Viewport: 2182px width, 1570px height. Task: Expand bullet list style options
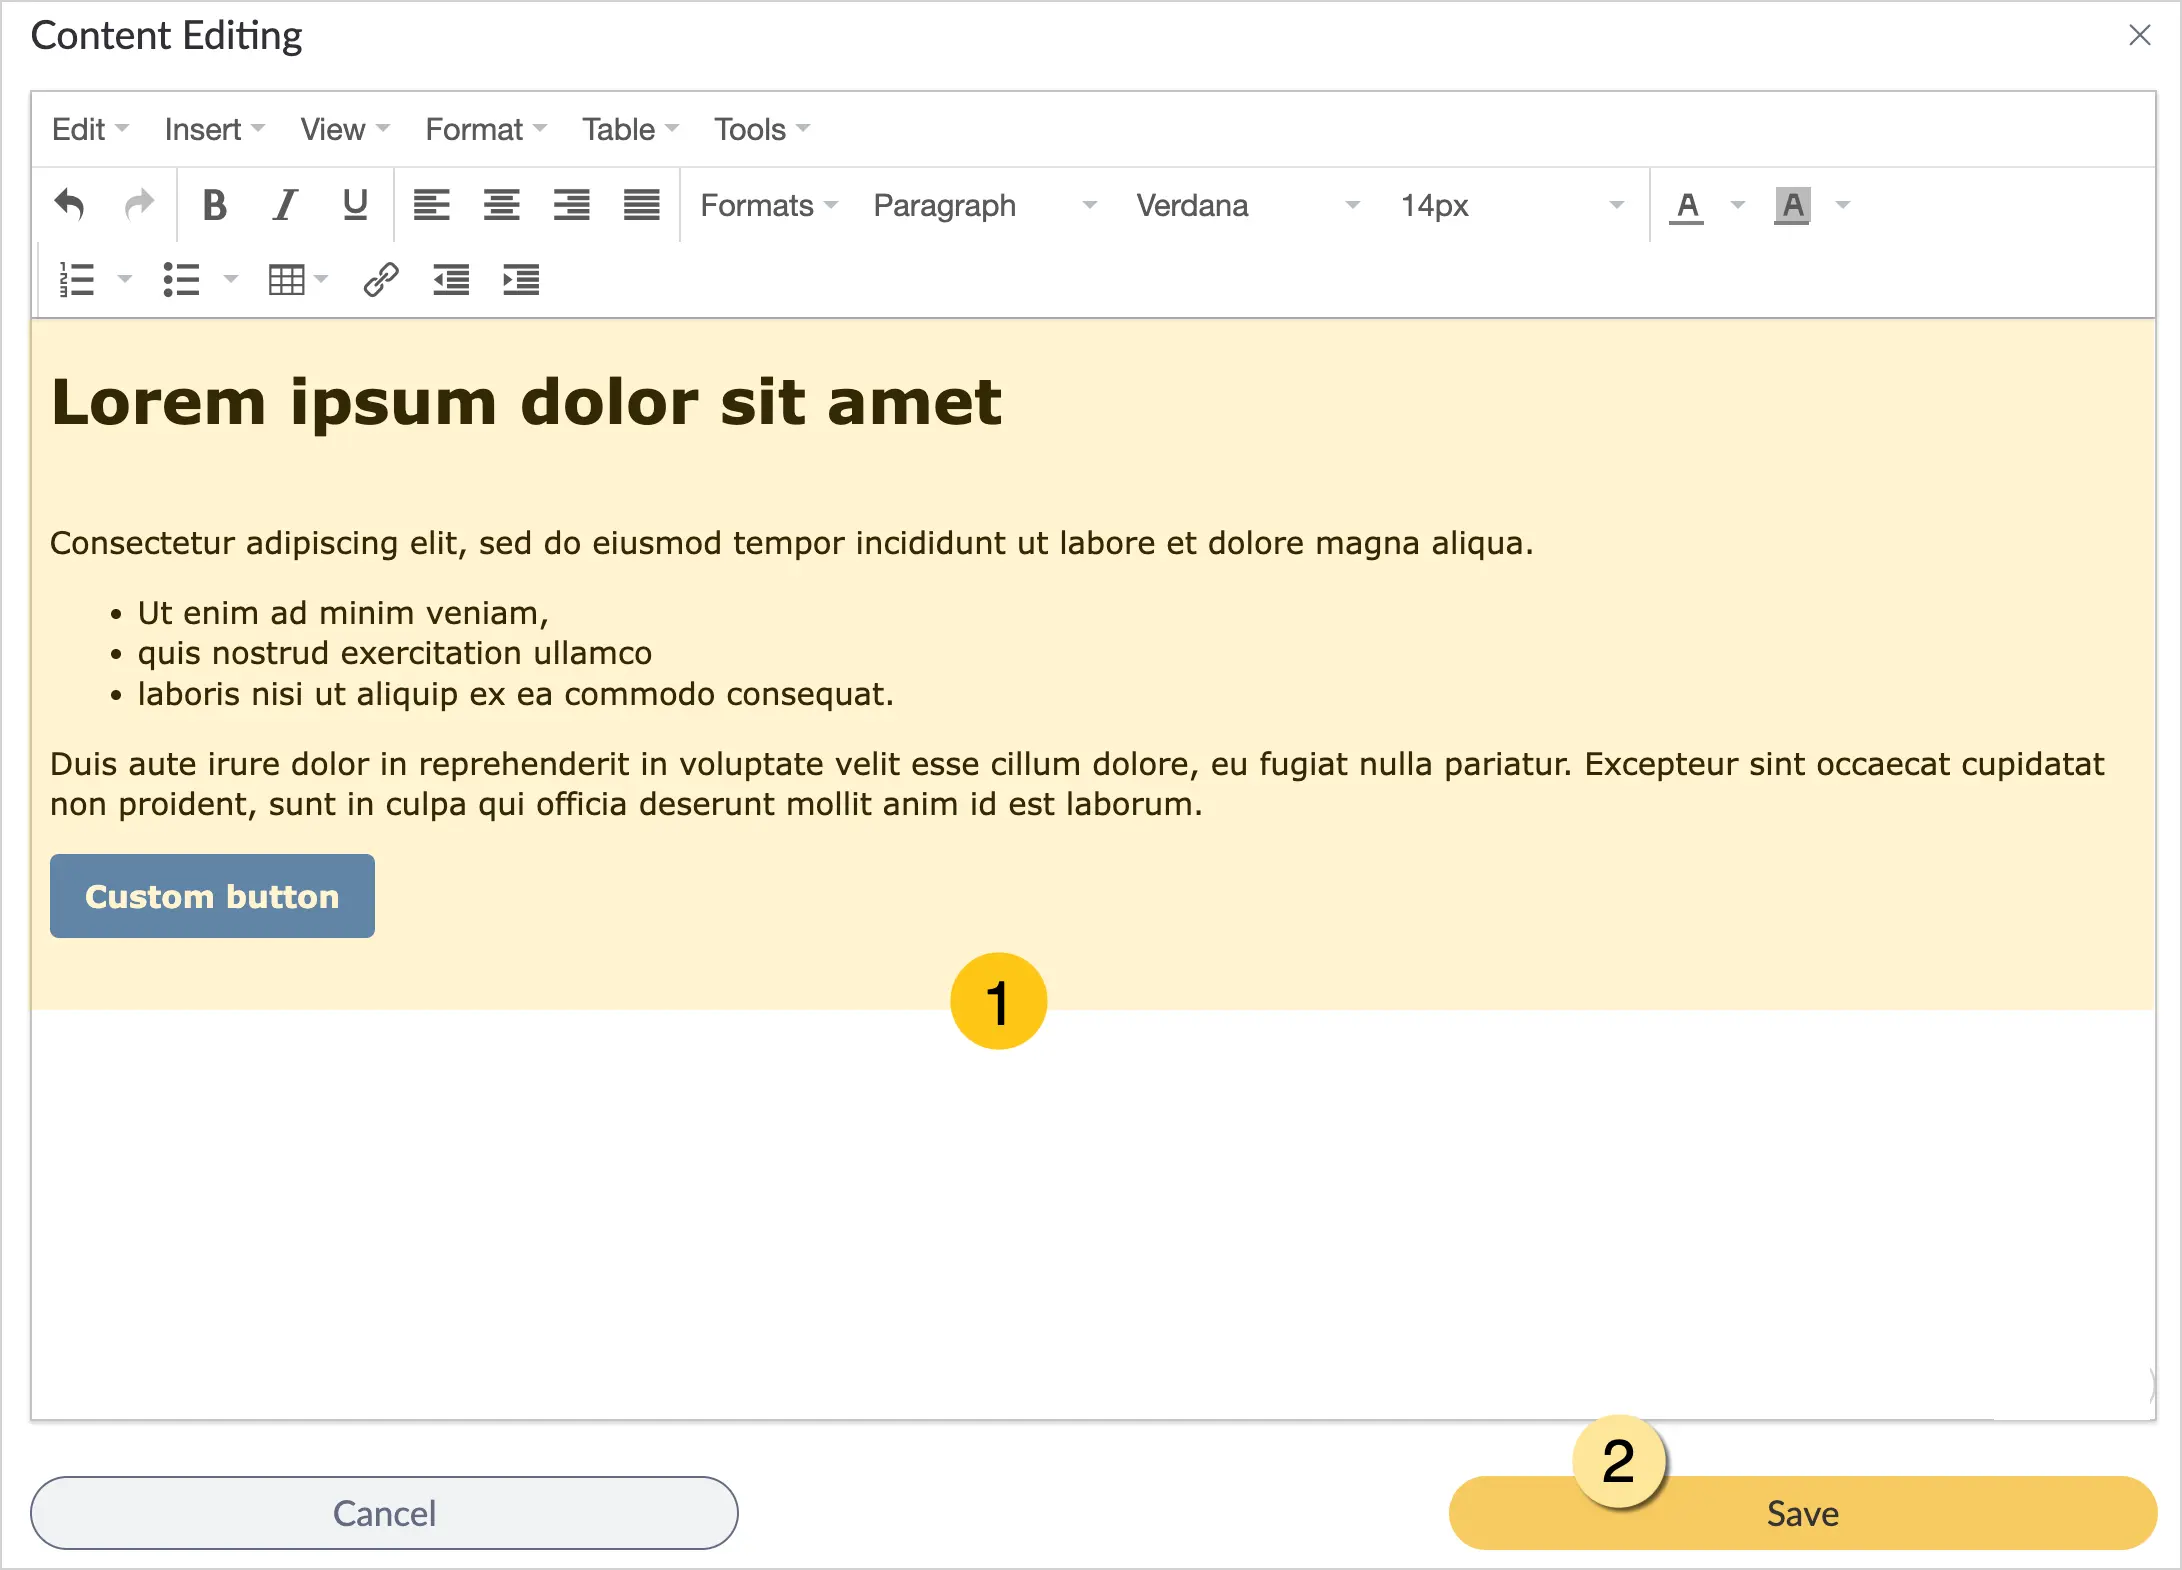(231, 280)
